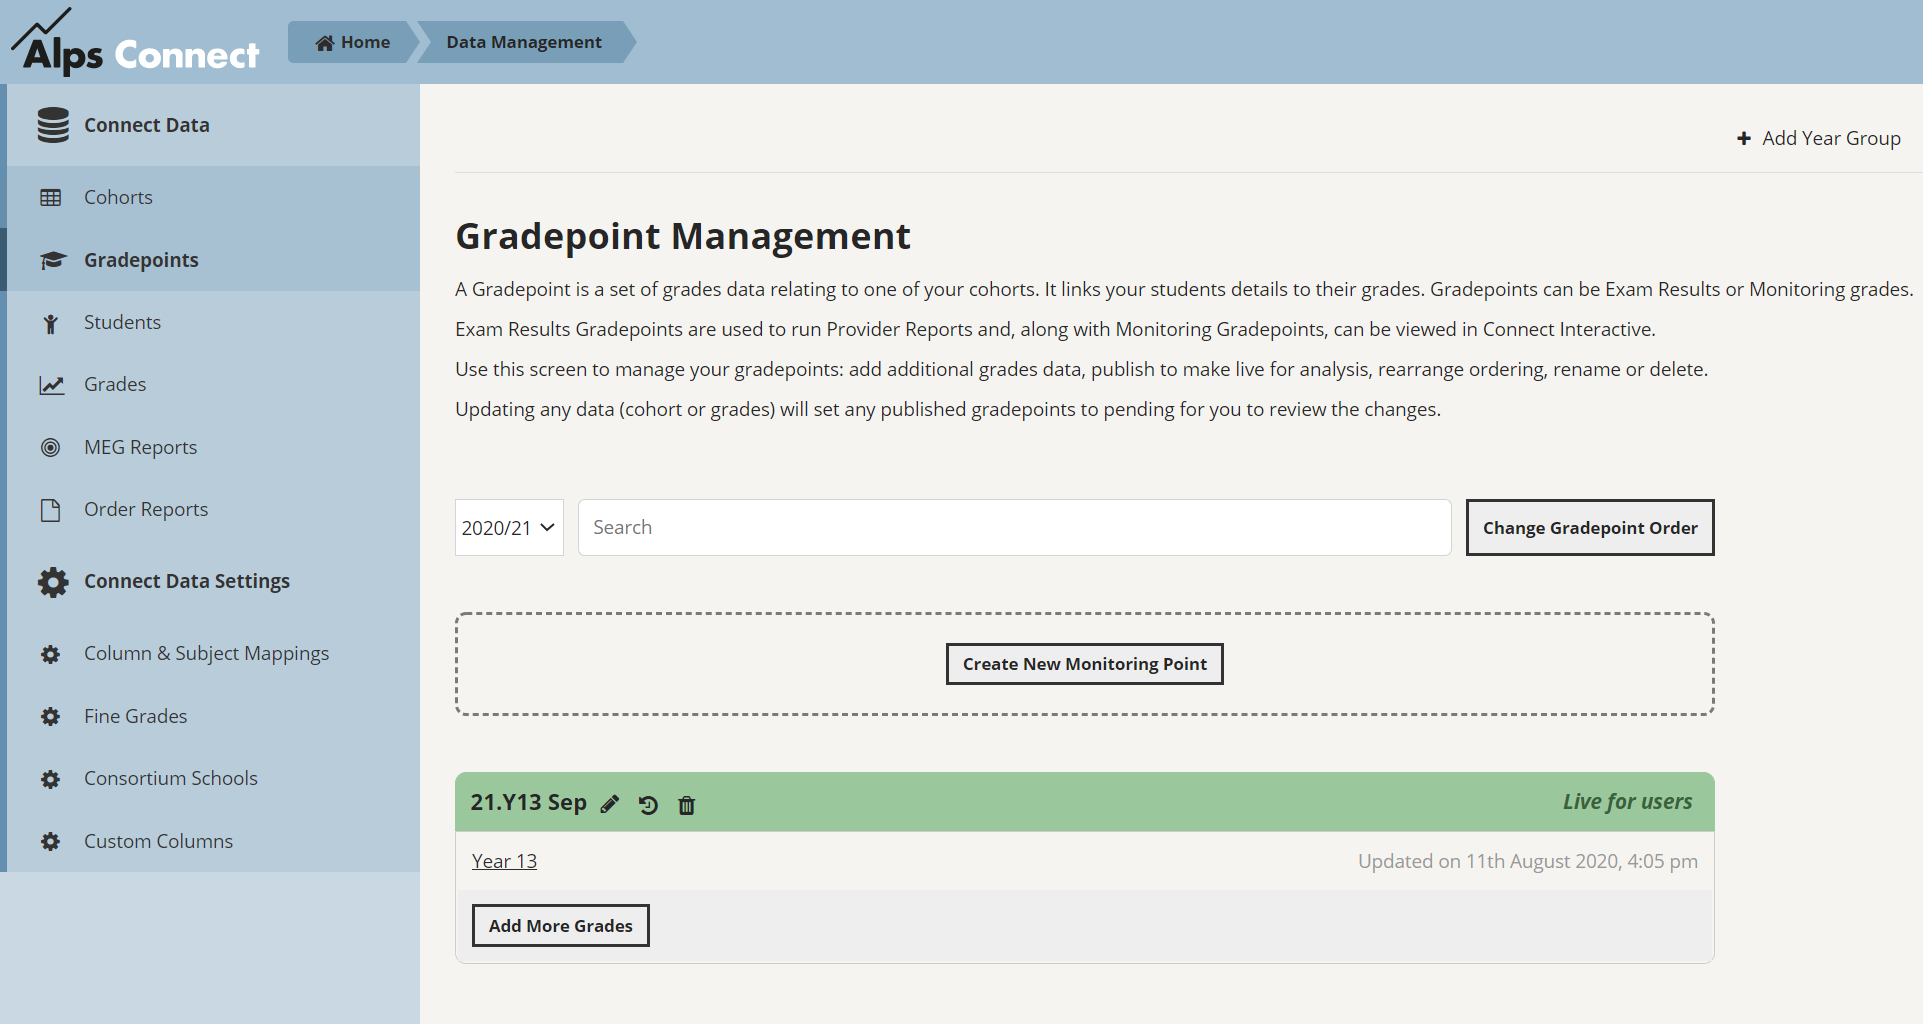Delete 21.Y13 Sep with the trash icon
Viewport: 1923px width, 1024px height.
(x=686, y=805)
